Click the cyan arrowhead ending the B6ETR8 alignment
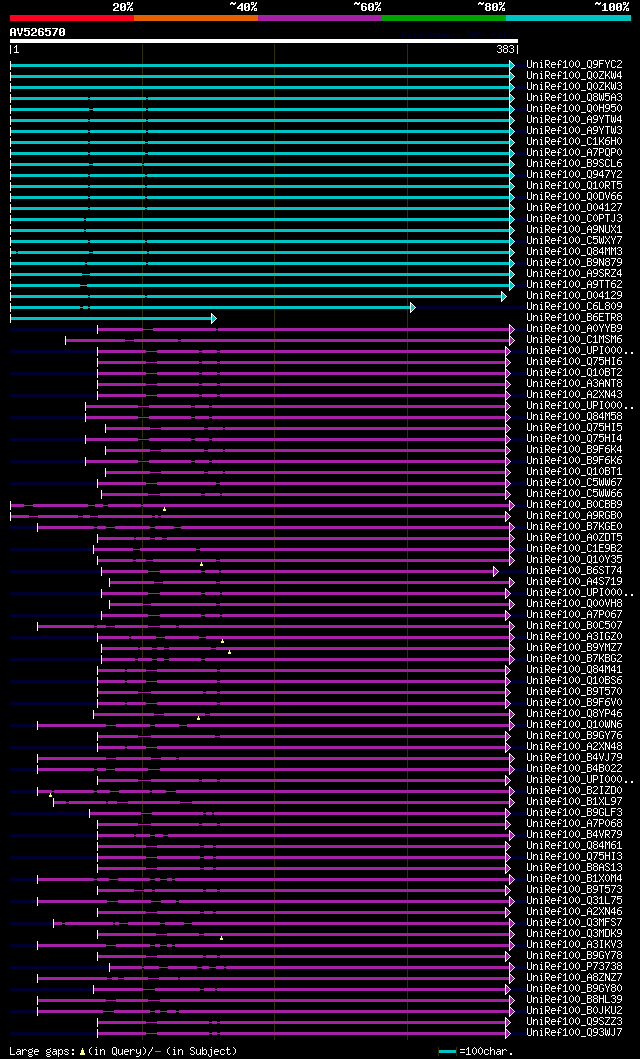This screenshot has width=640, height=1059. pos(213,318)
